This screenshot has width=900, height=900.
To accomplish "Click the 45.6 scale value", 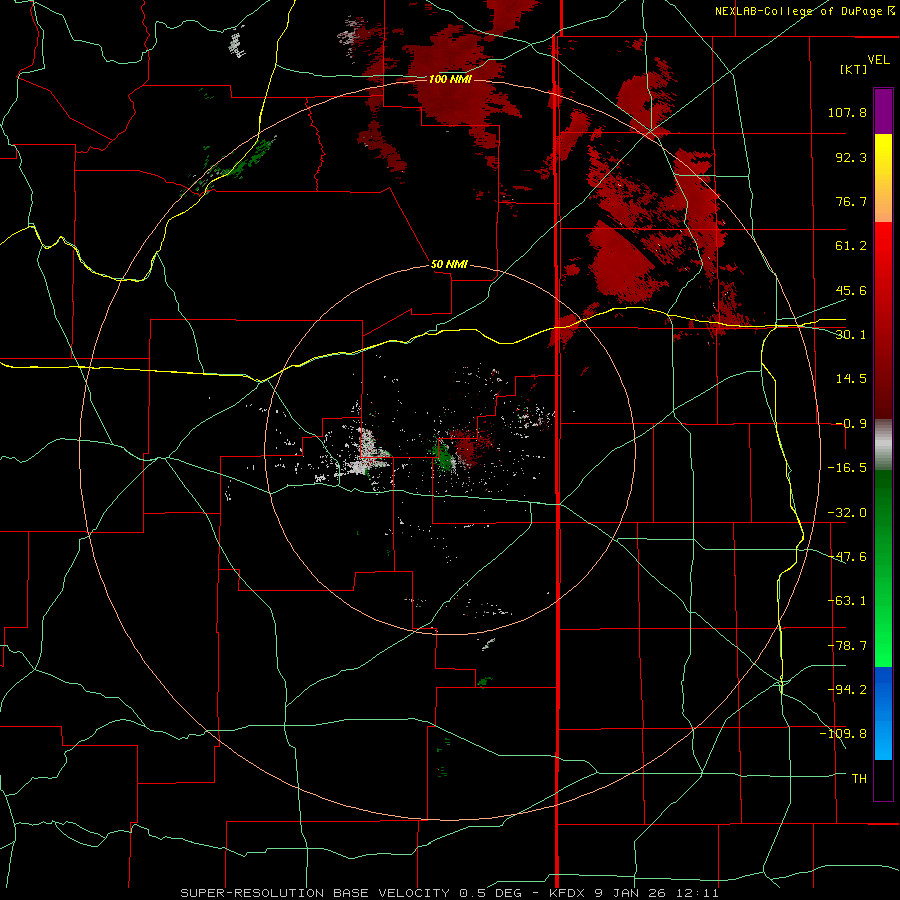I will [851, 290].
